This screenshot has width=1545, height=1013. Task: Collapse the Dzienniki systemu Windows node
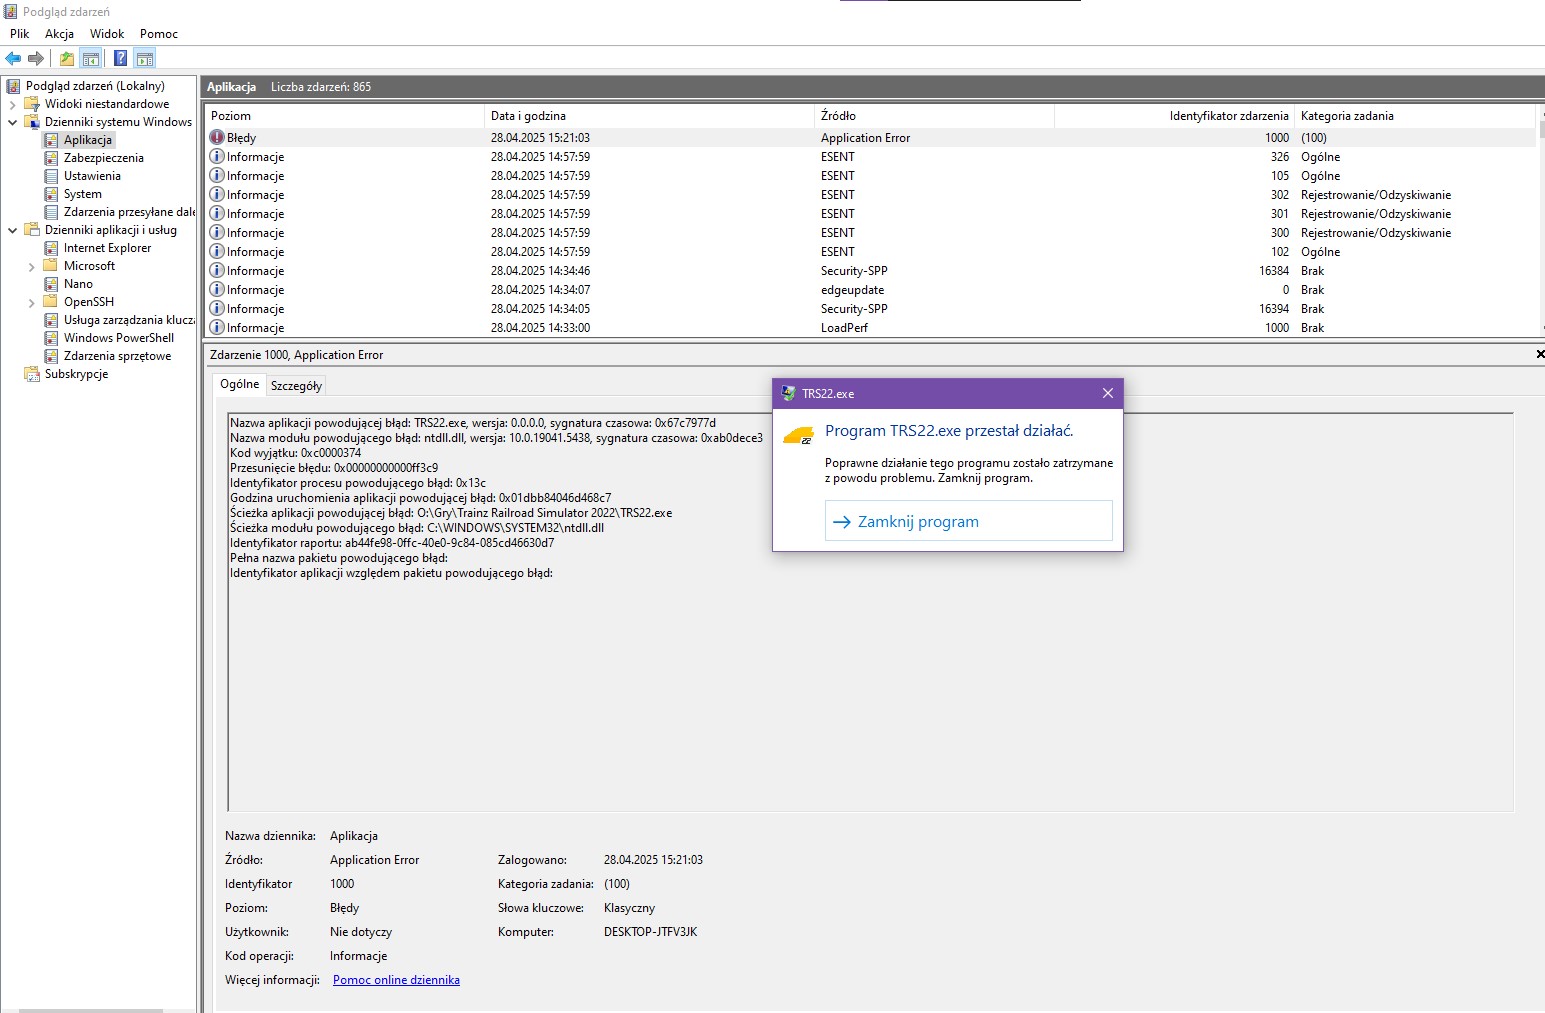click(13, 122)
